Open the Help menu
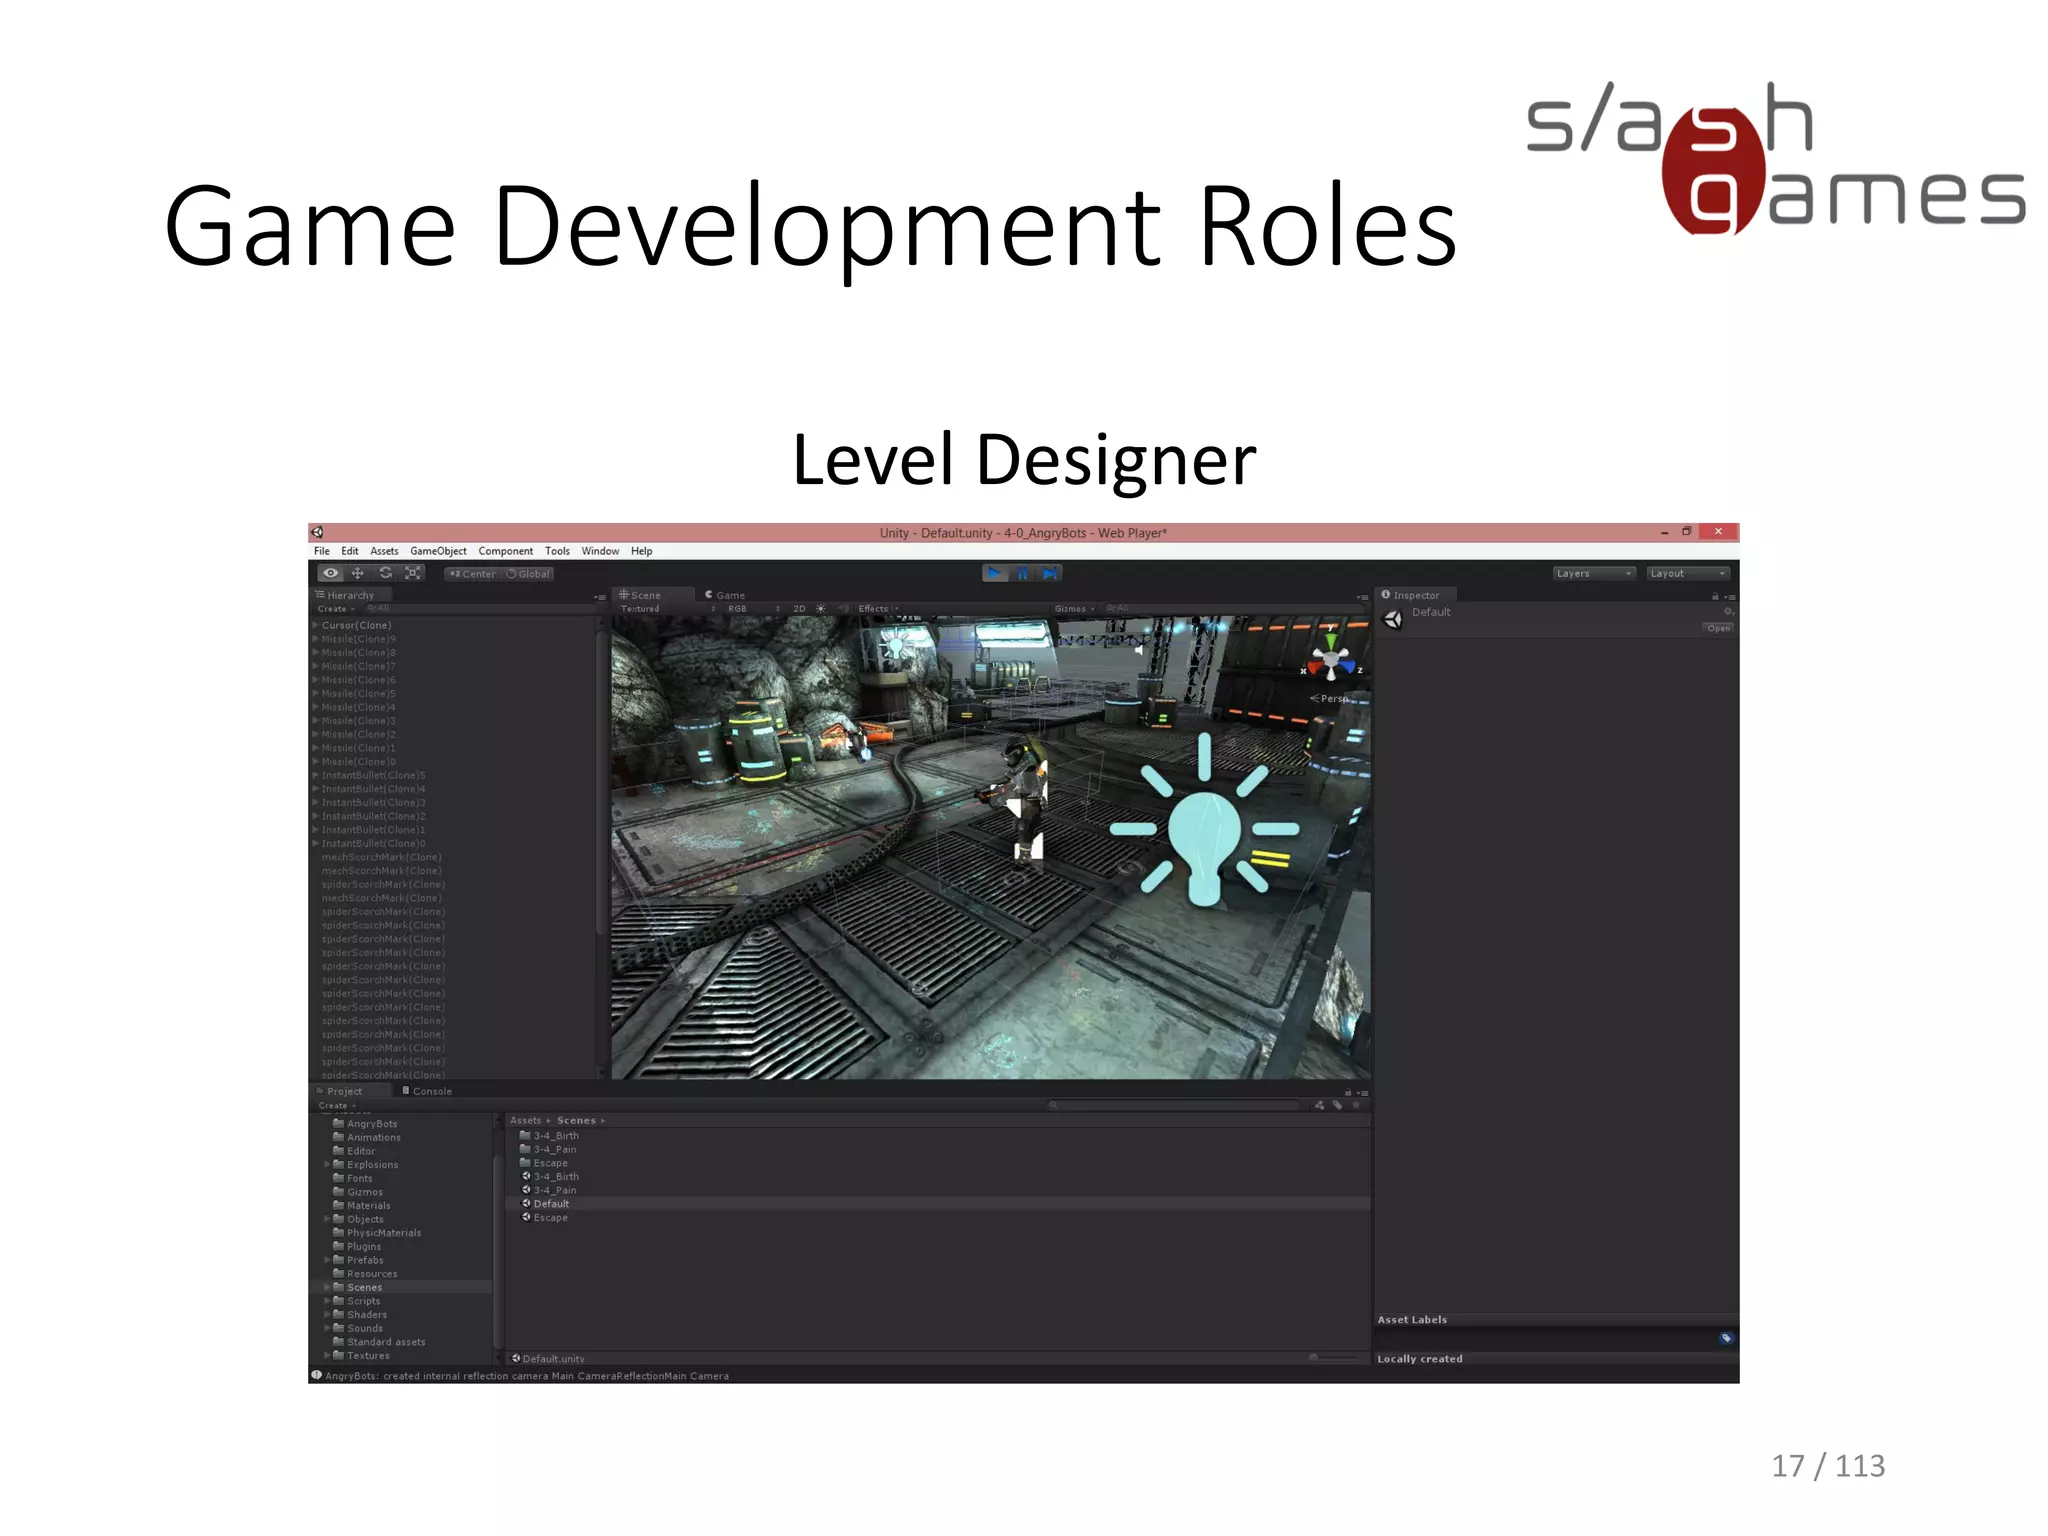Image resolution: width=2048 pixels, height=1536 pixels. (641, 551)
